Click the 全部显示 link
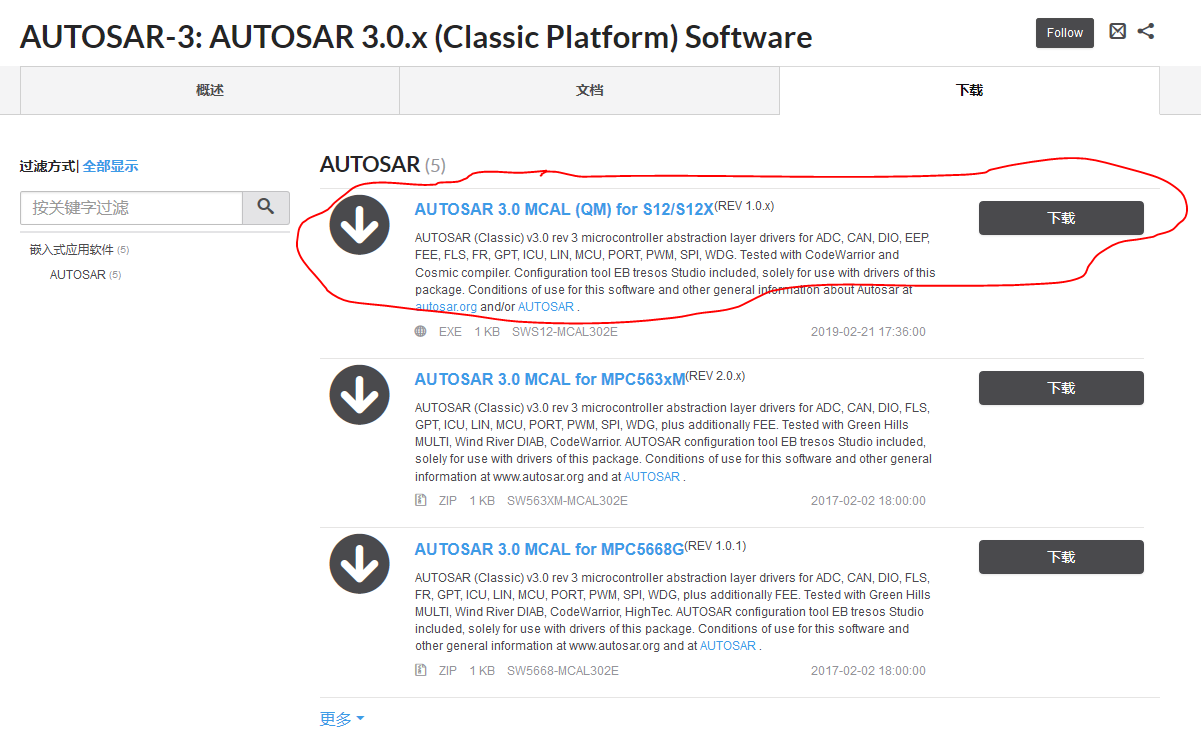The image size is (1201, 738). click(110, 166)
